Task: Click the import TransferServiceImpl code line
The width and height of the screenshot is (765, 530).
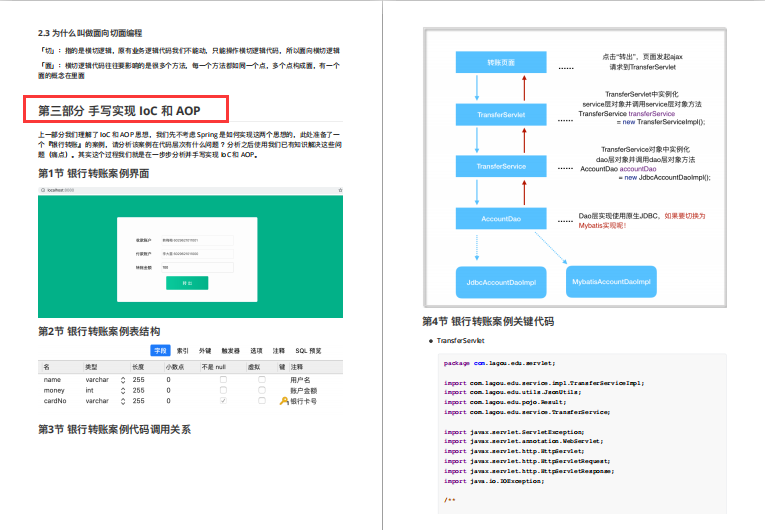Action: (x=544, y=383)
